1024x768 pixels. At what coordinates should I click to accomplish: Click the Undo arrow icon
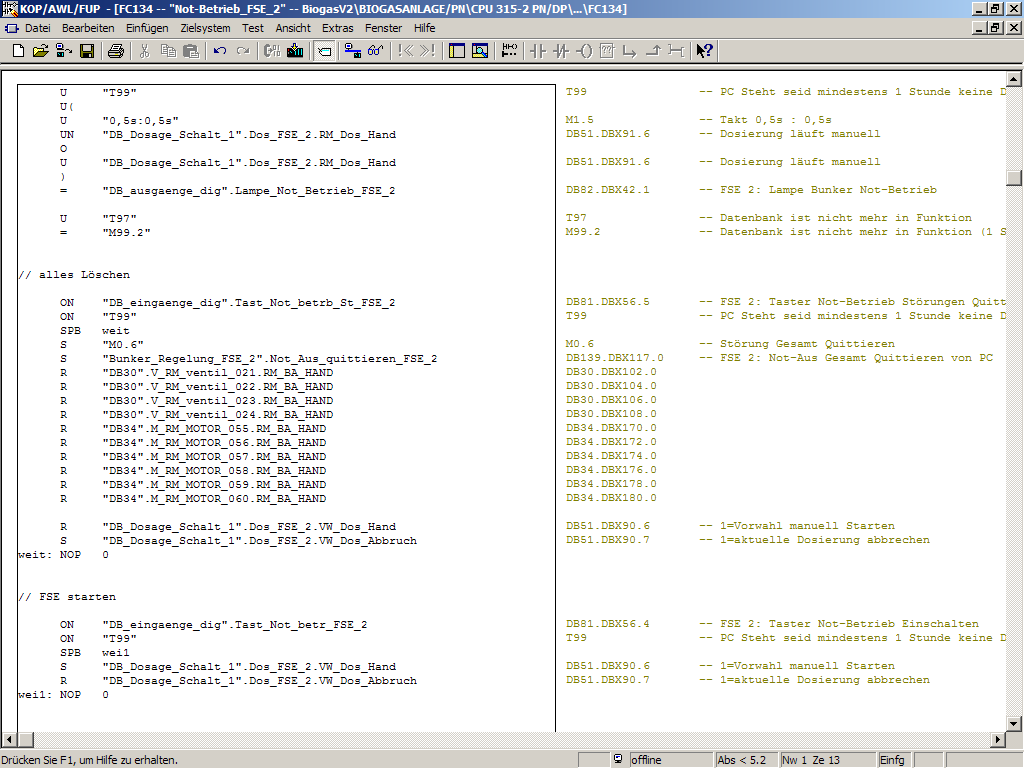point(220,50)
